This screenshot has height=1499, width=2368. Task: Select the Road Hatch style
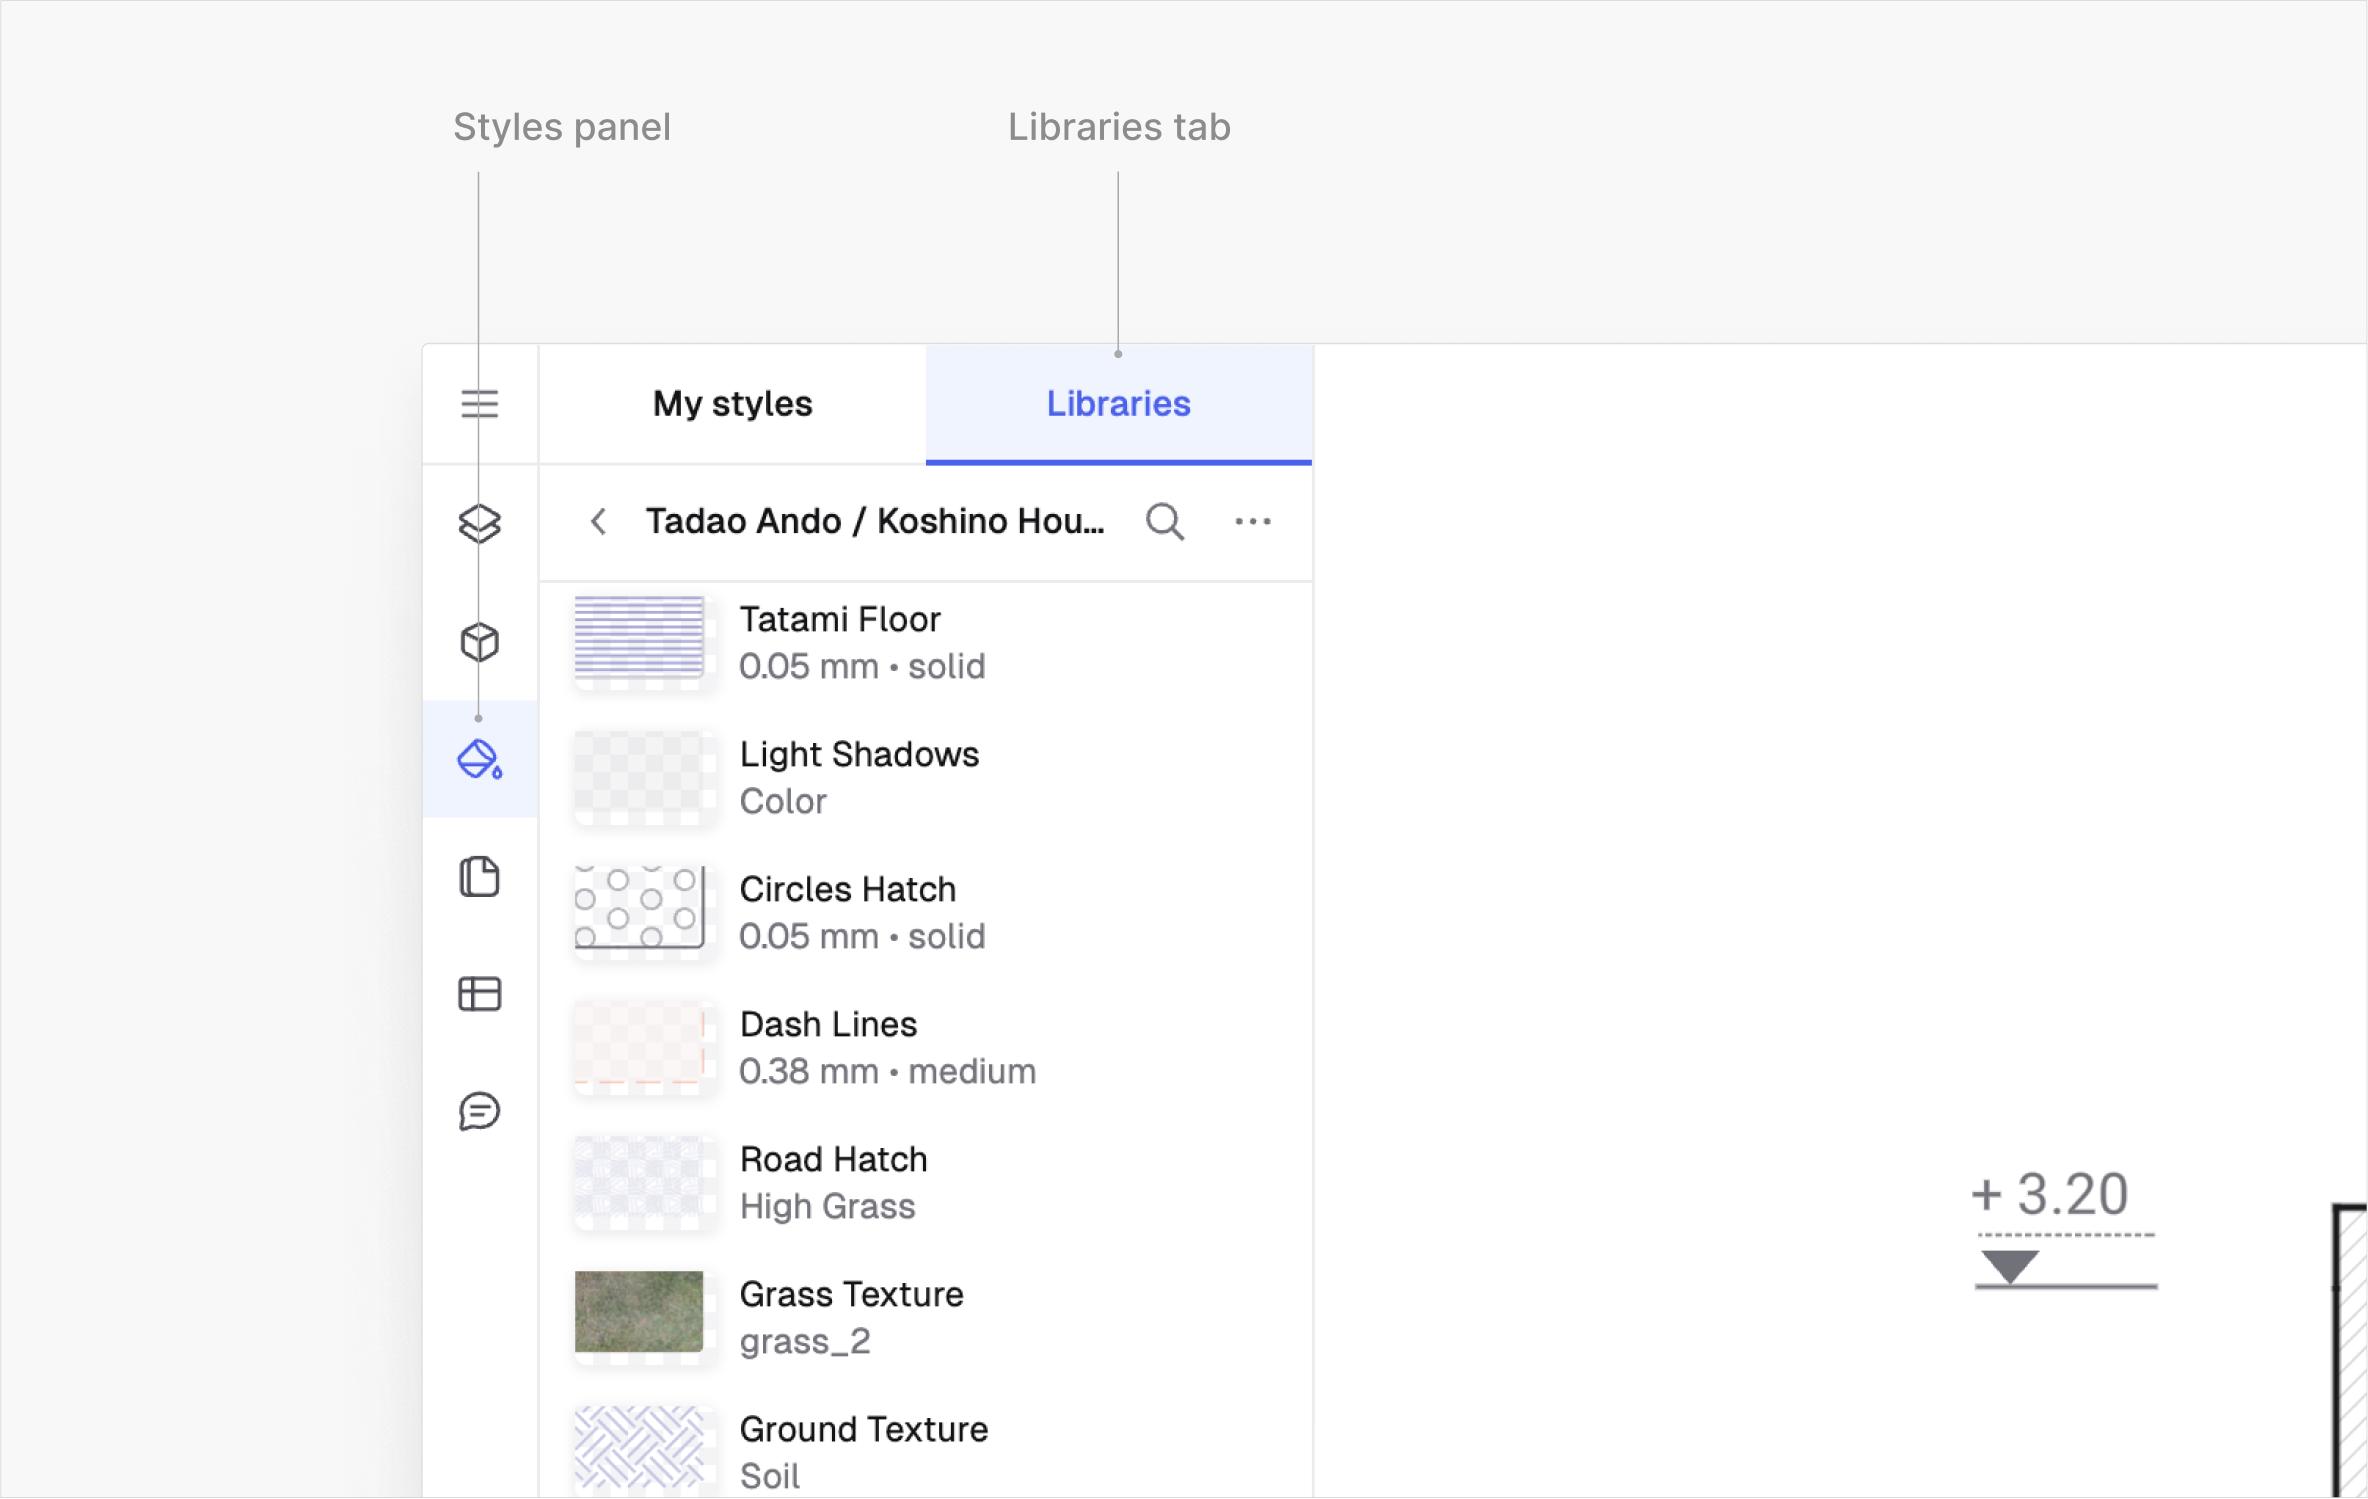click(x=833, y=1182)
